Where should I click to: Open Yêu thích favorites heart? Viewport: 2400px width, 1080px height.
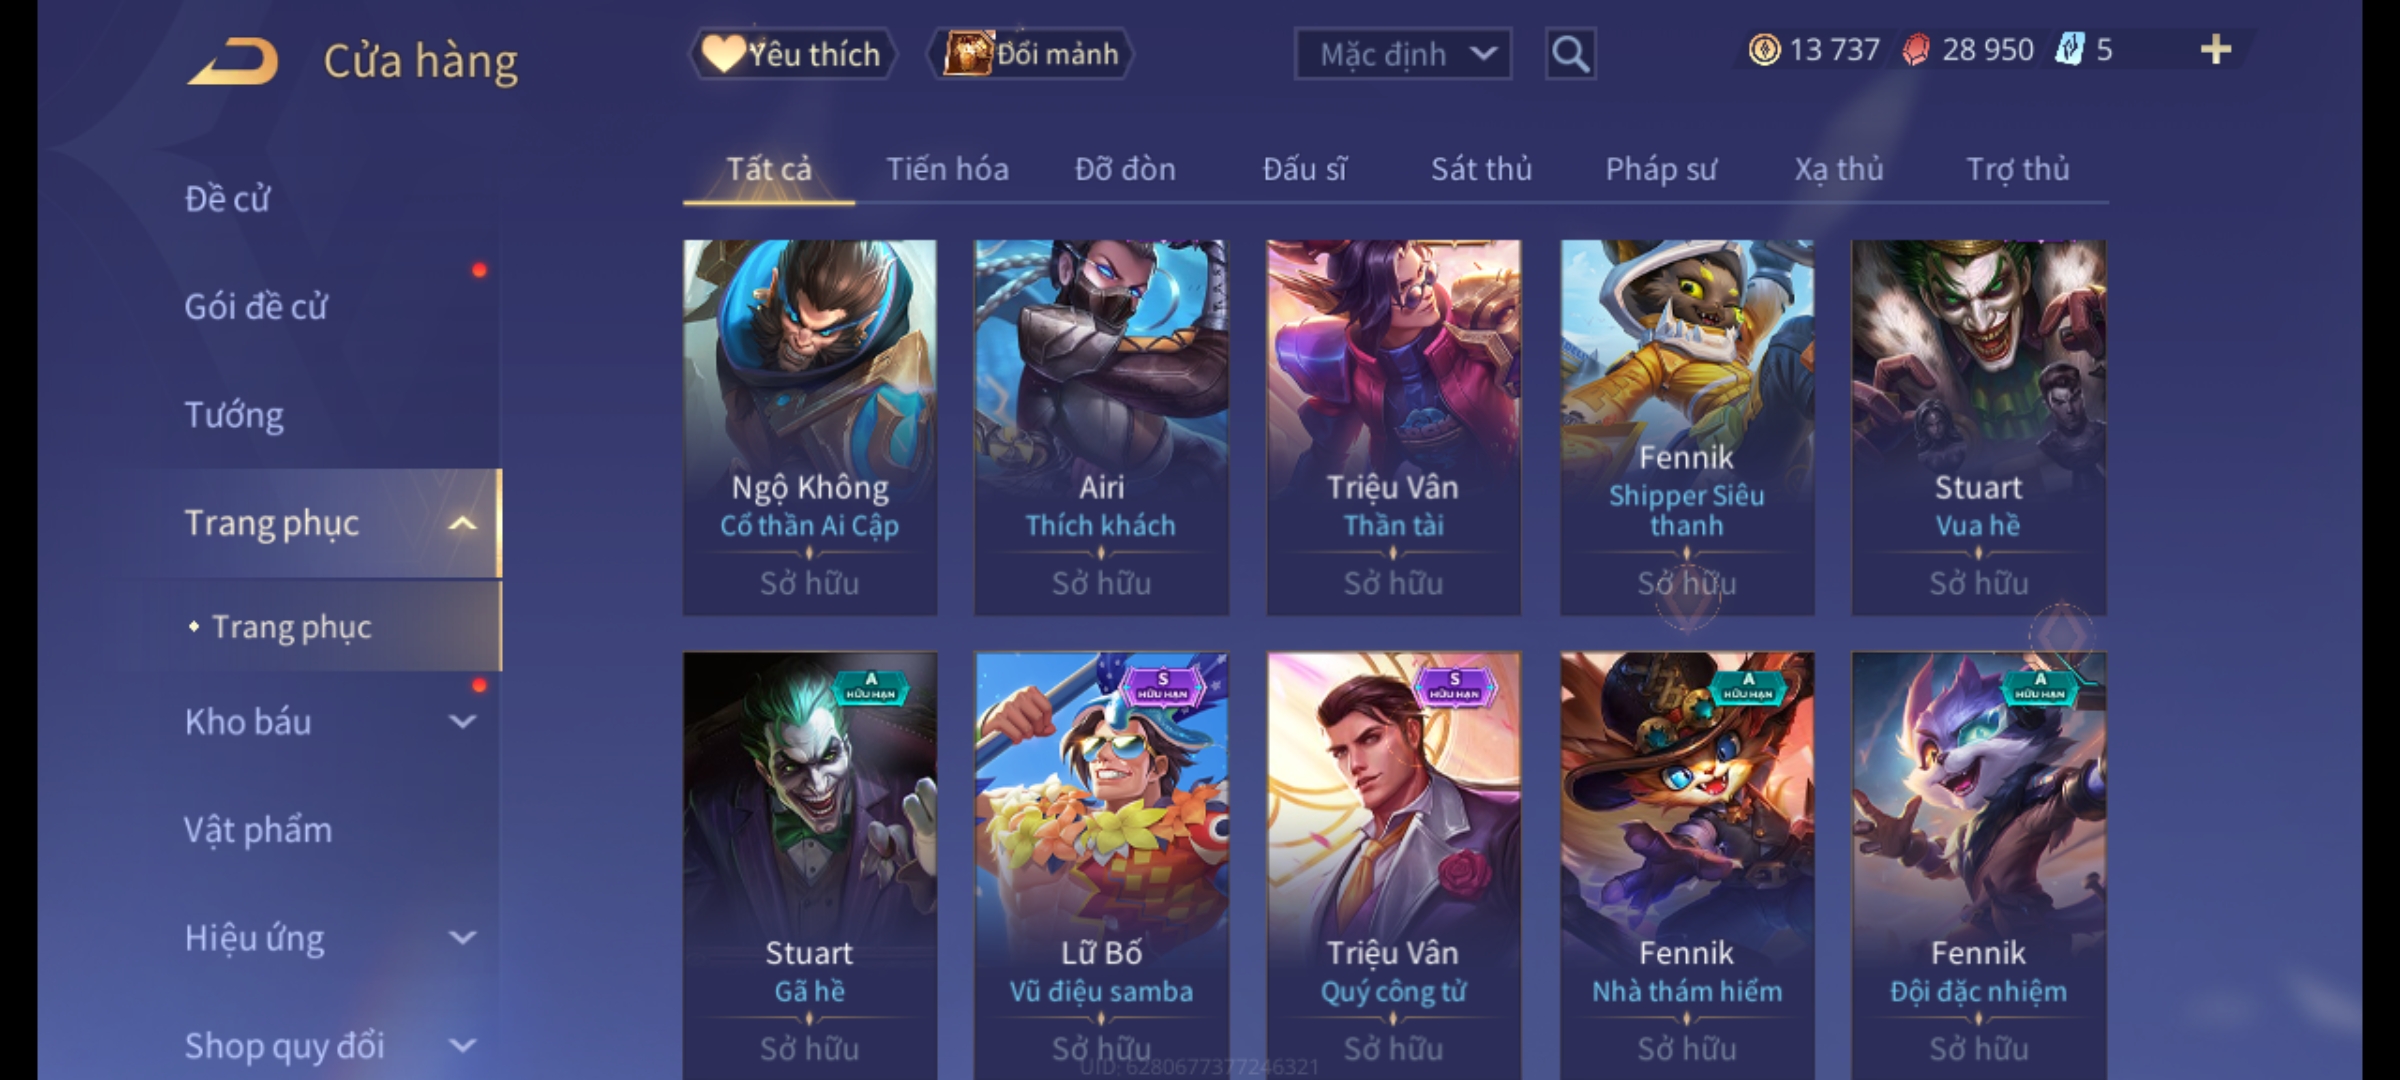(792, 54)
